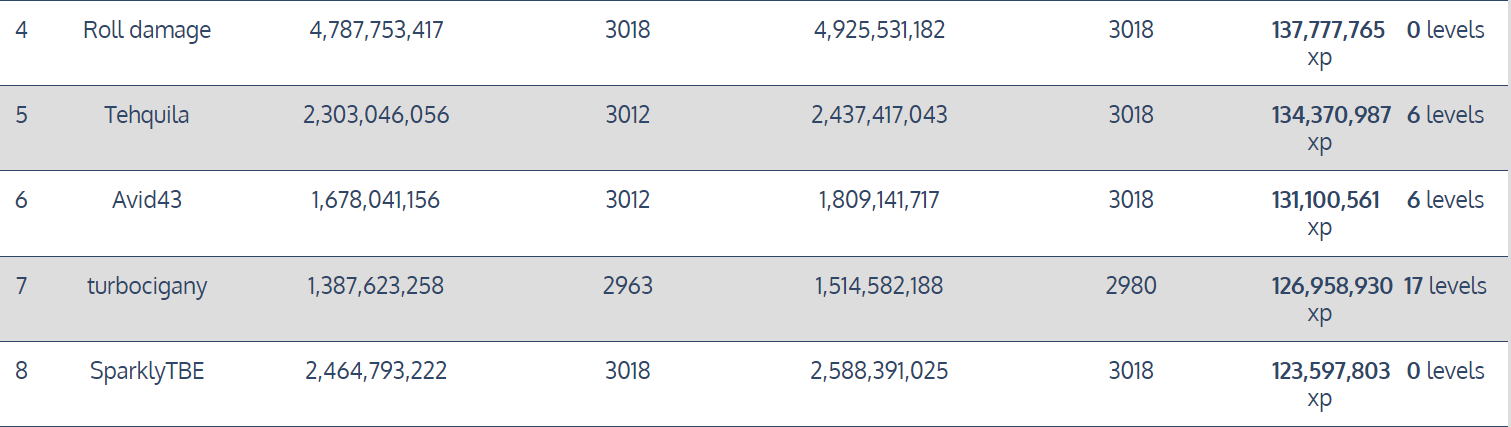Open the Avid43 player name

click(x=147, y=200)
